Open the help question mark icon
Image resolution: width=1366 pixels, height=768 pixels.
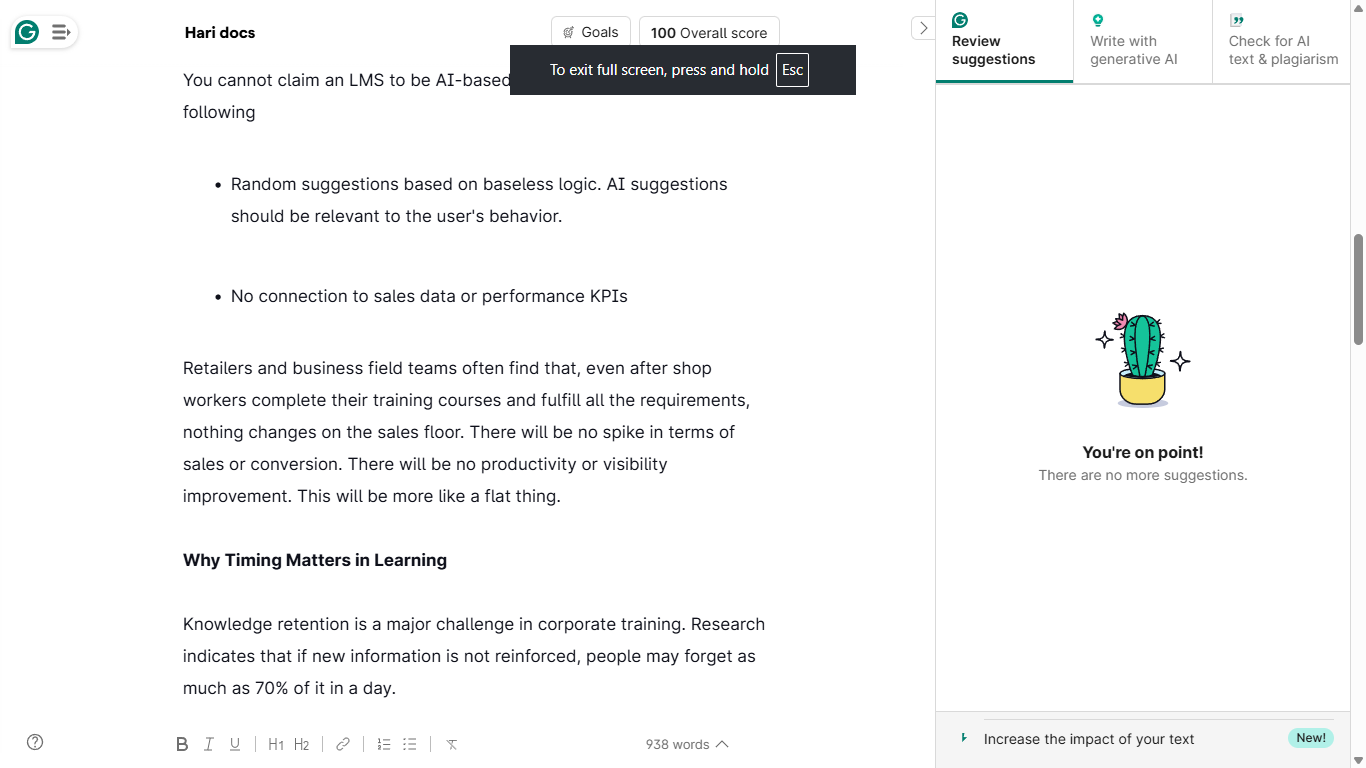[35, 742]
